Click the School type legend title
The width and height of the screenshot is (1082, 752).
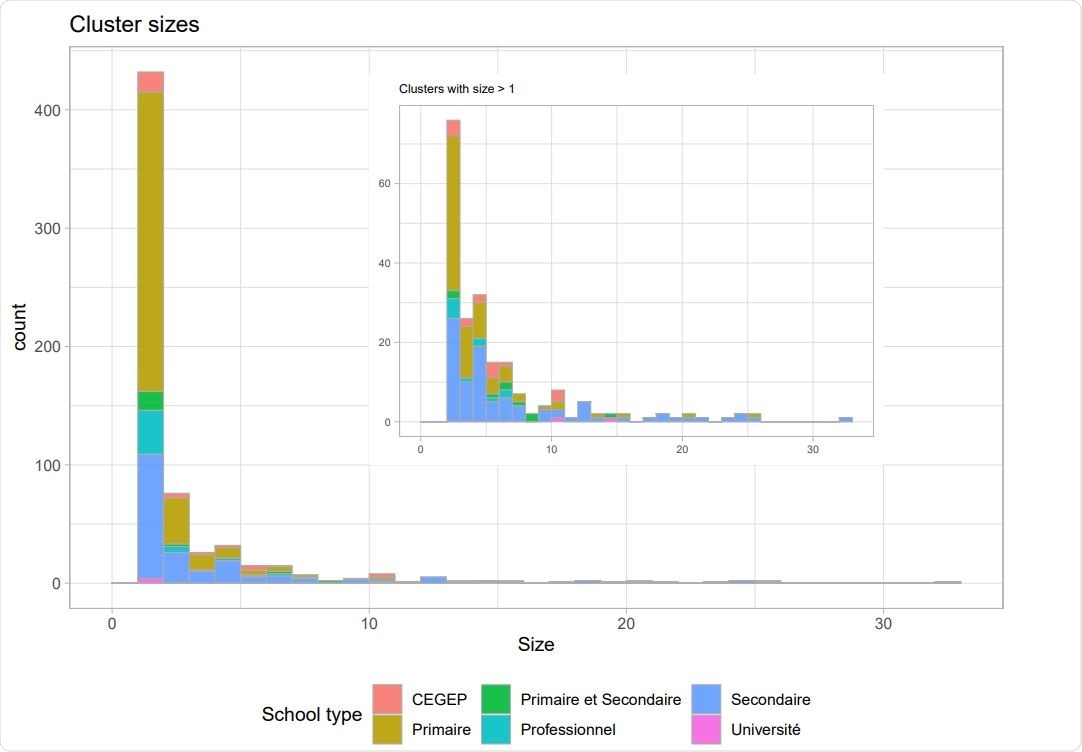[311, 714]
